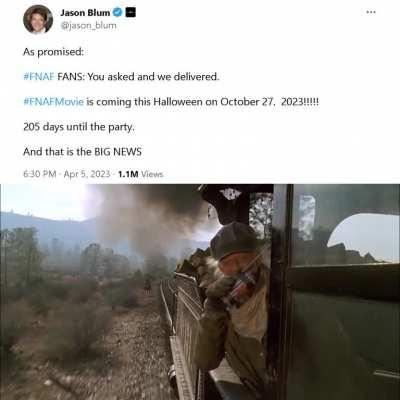The width and height of the screenshot is (400, 400).
Task: Select the '205 days until the party' line
Action: [79, 127]
